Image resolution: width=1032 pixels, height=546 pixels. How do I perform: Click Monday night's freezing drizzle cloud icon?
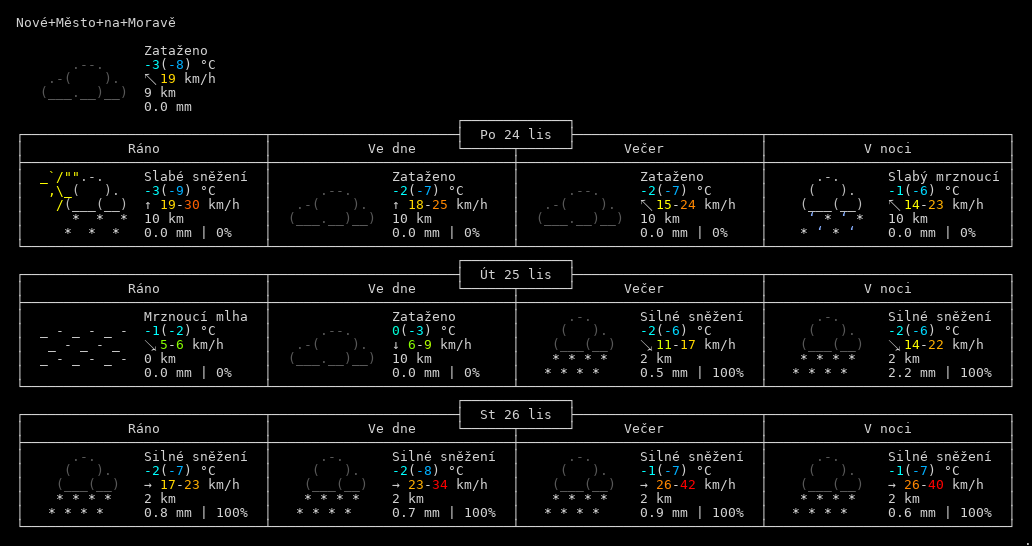[x=831, y=204]
